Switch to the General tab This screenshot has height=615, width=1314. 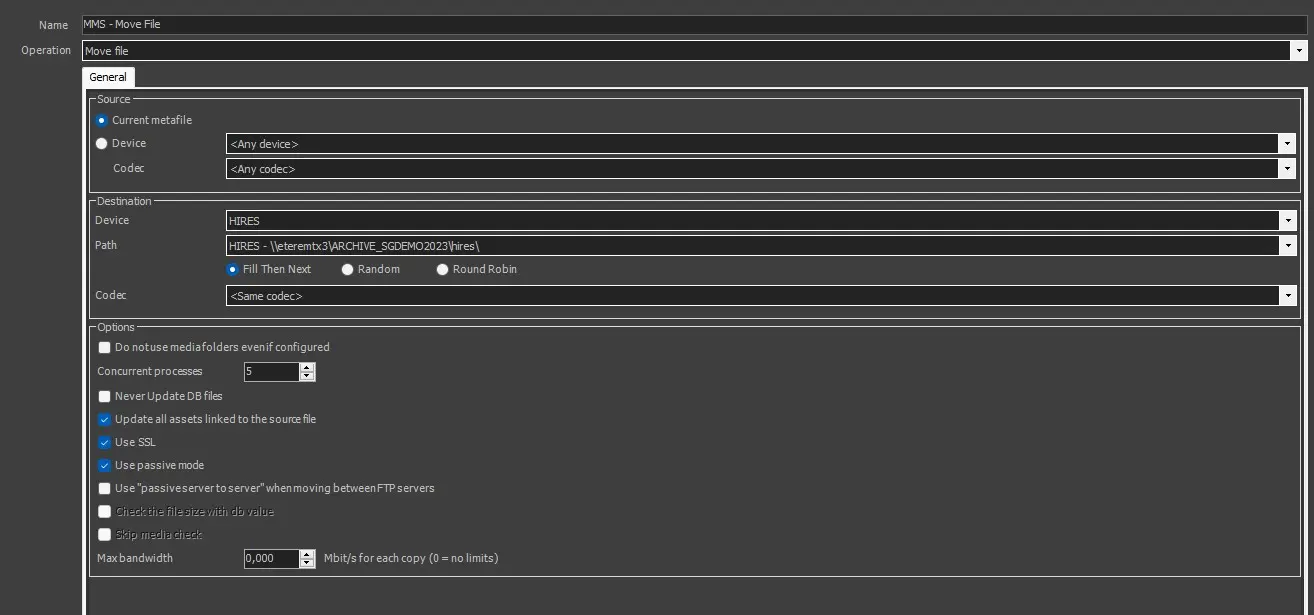[108, 77]
